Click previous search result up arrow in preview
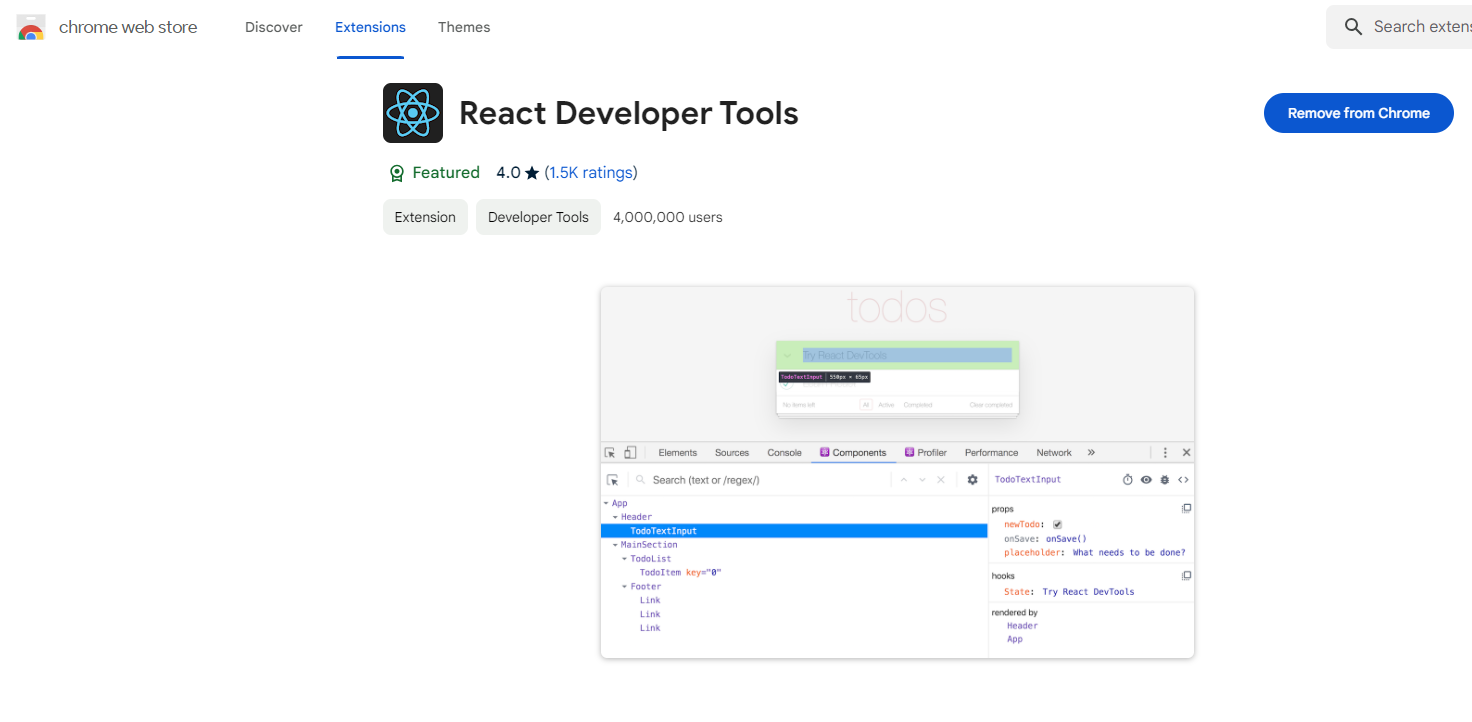The width and height of the screenshot is (1472, 722). click(904, 480)
